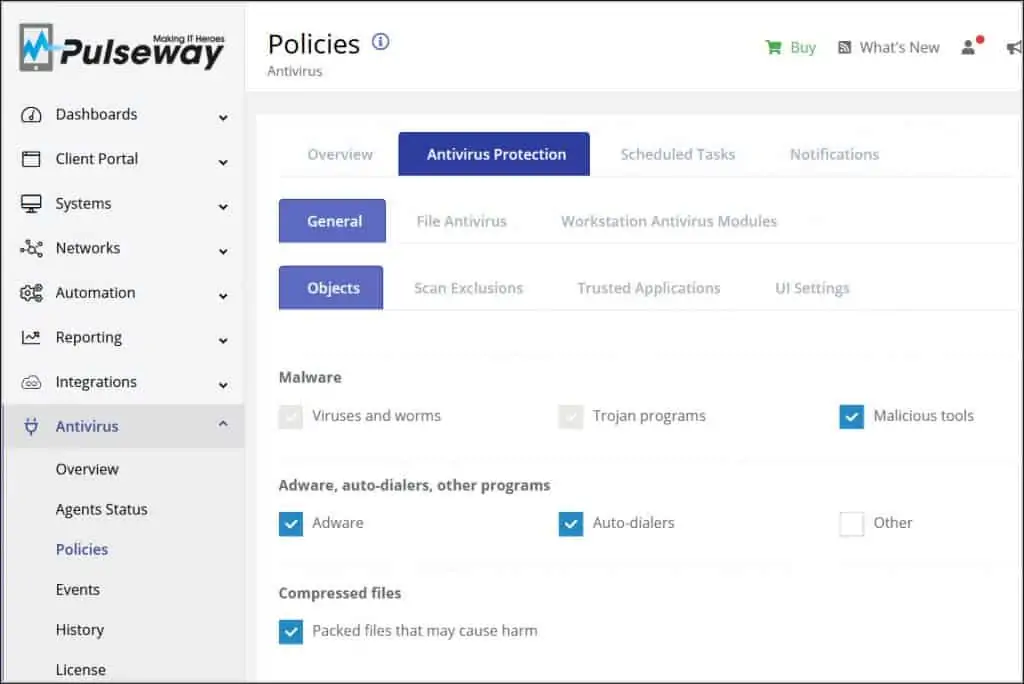
Task: Click the Reporting menu label
Action: [89, 338]
